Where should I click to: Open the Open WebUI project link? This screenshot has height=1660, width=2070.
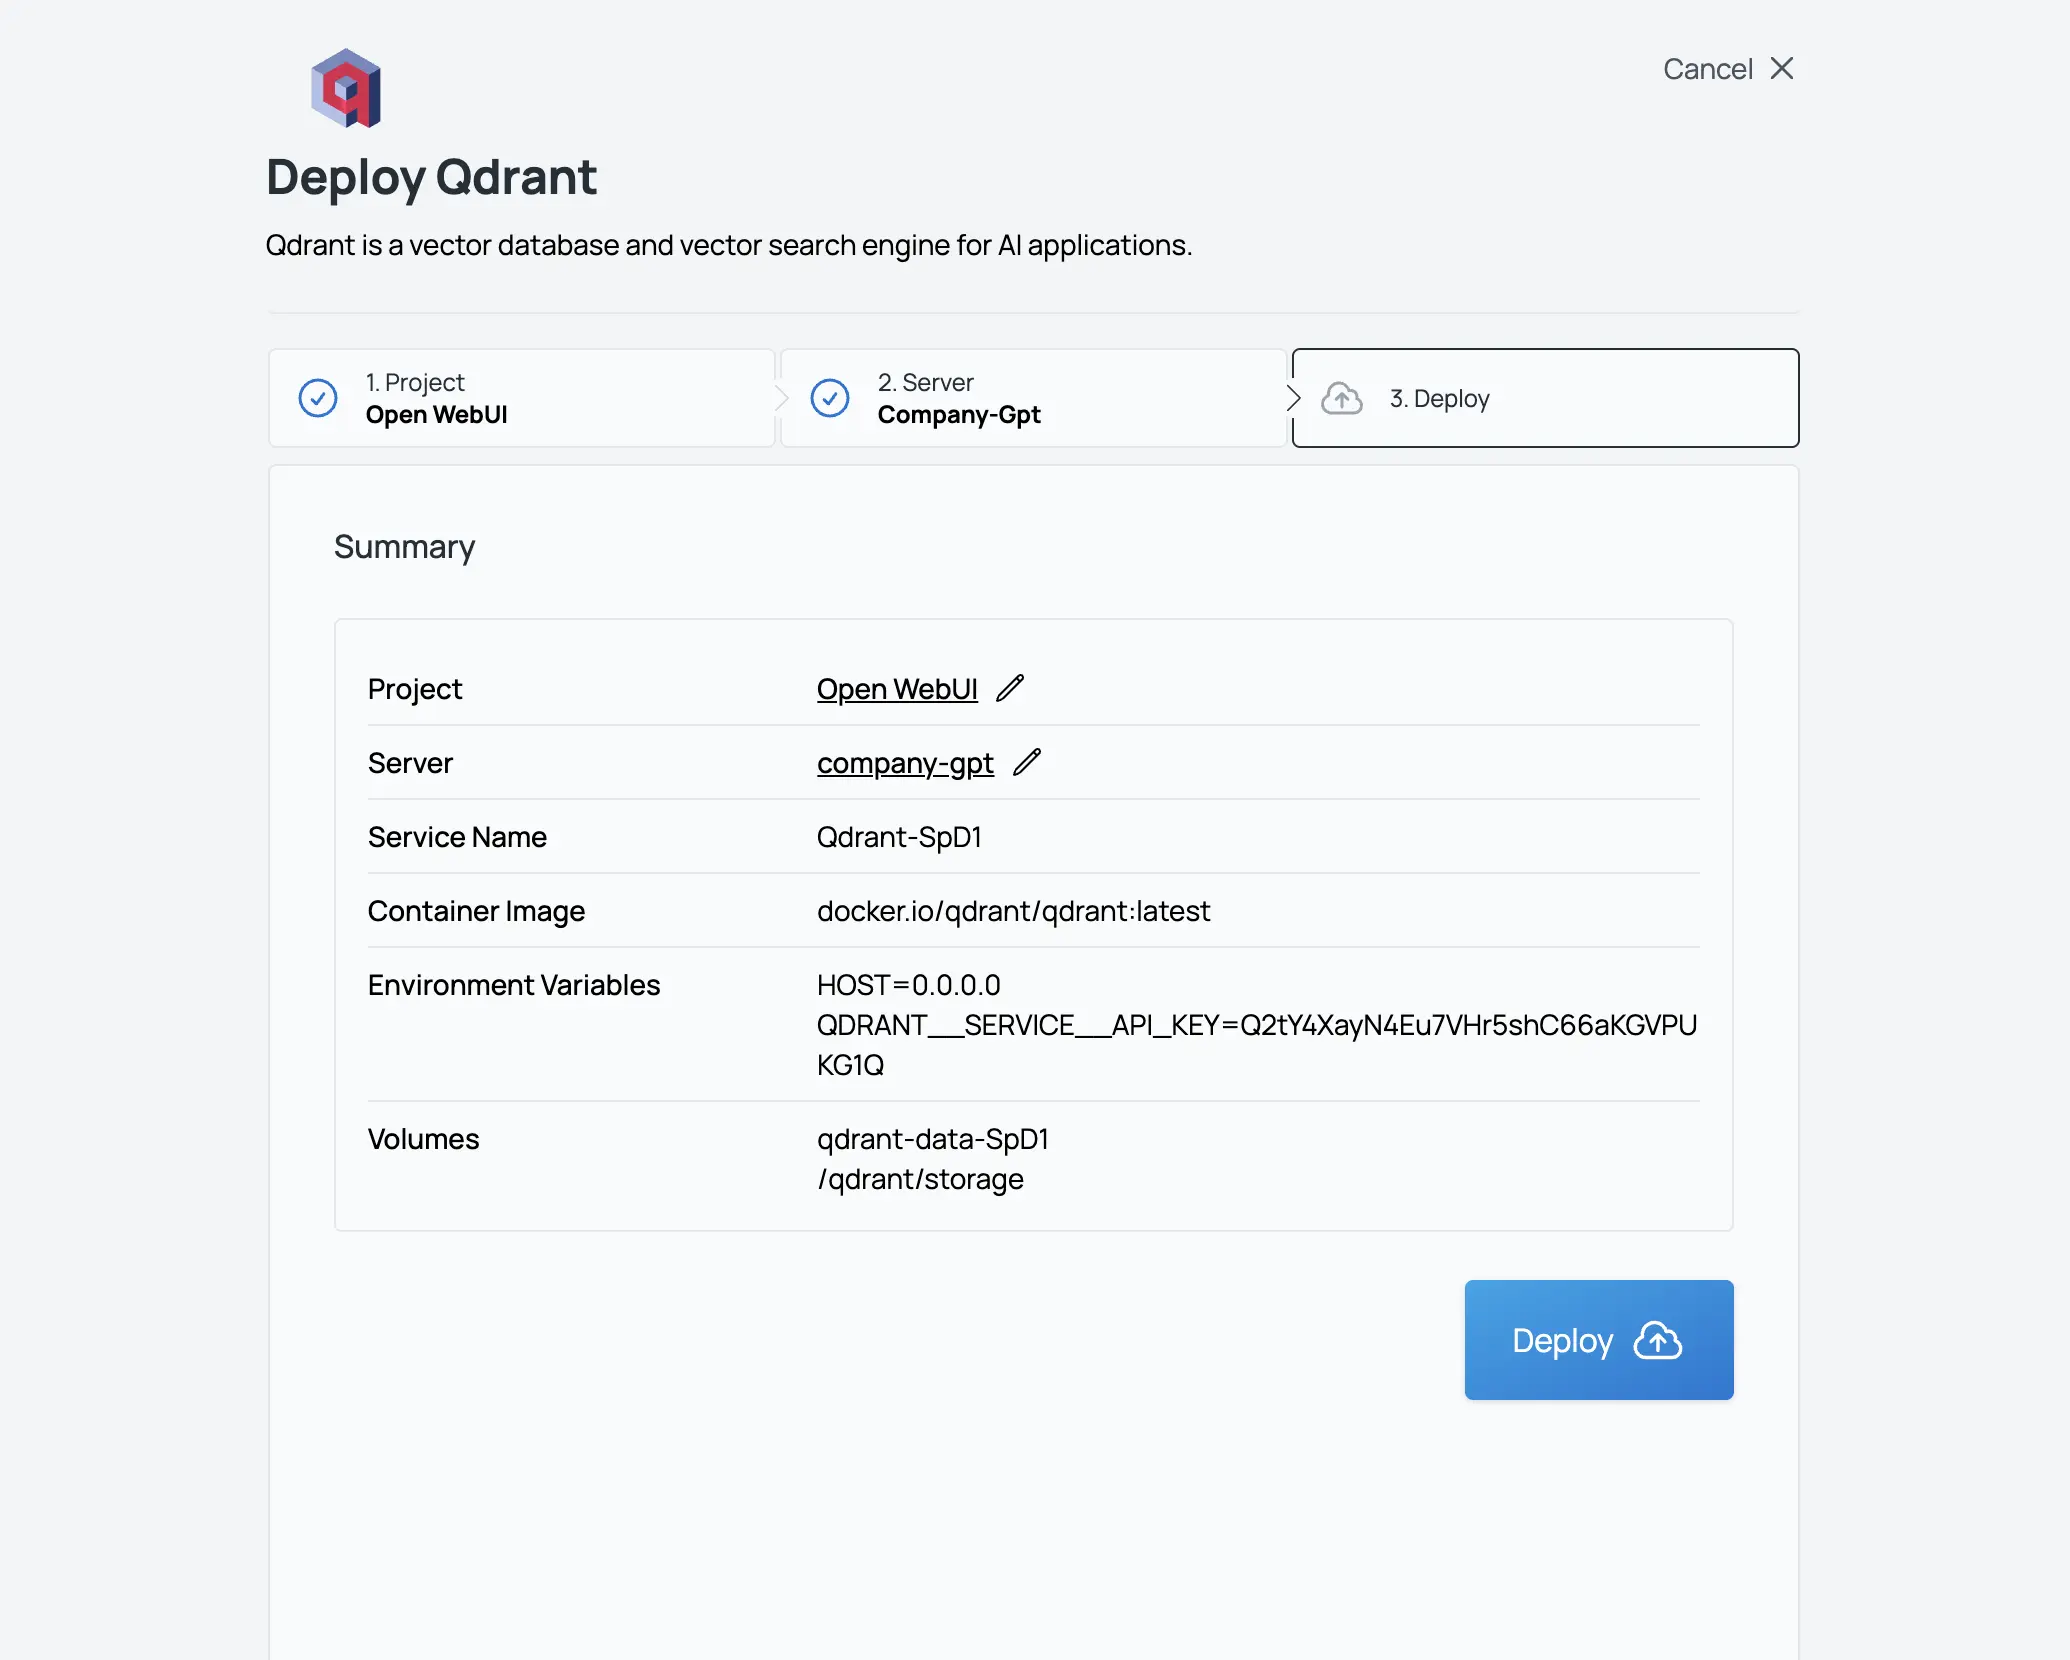click(897, 689)
